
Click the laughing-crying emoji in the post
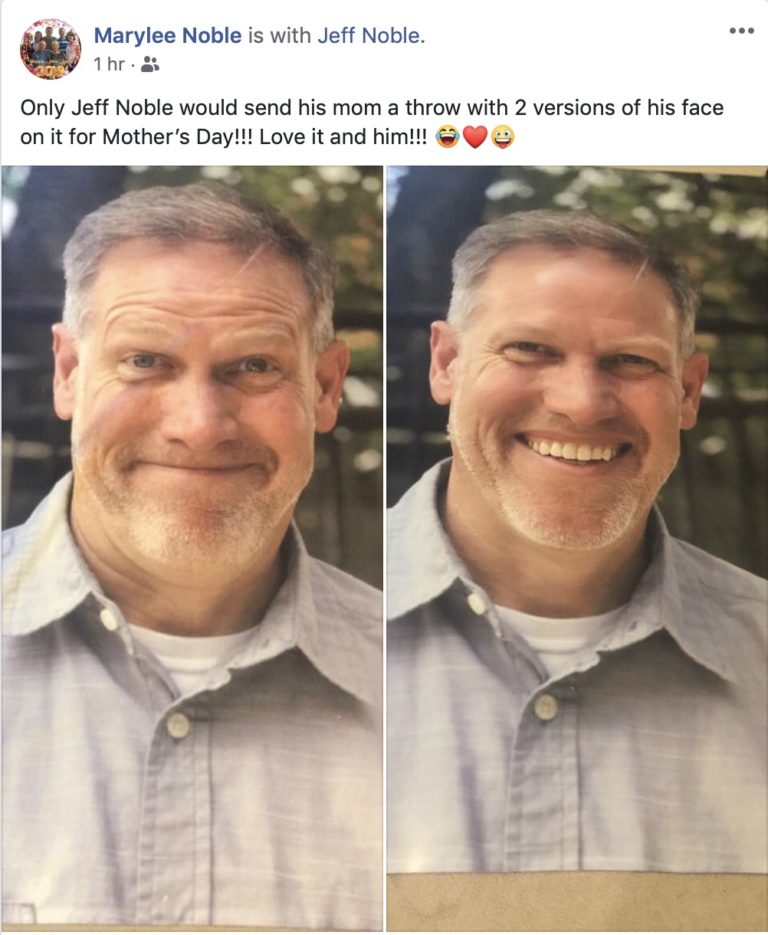pyautogui.click(x=447, y=137)
